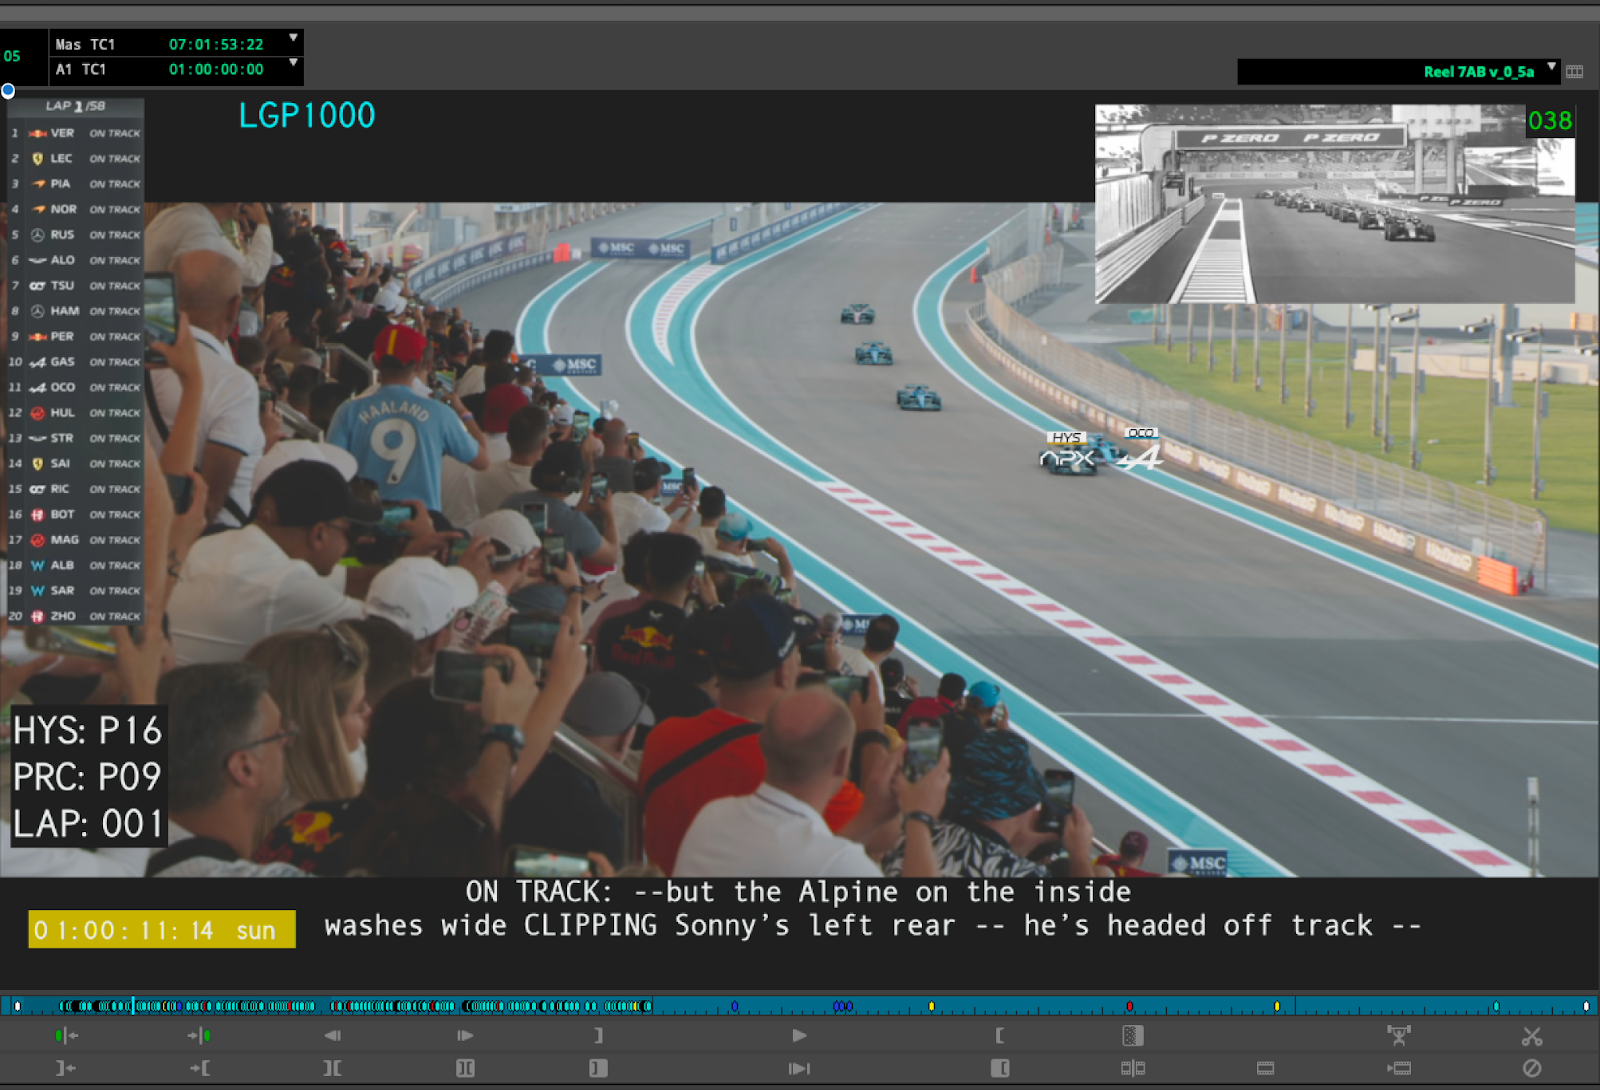Image resolution: width=1600 pixels, height=1090 pixels.
Task: Start playback with the Play button
Action: click(799, 1036)
